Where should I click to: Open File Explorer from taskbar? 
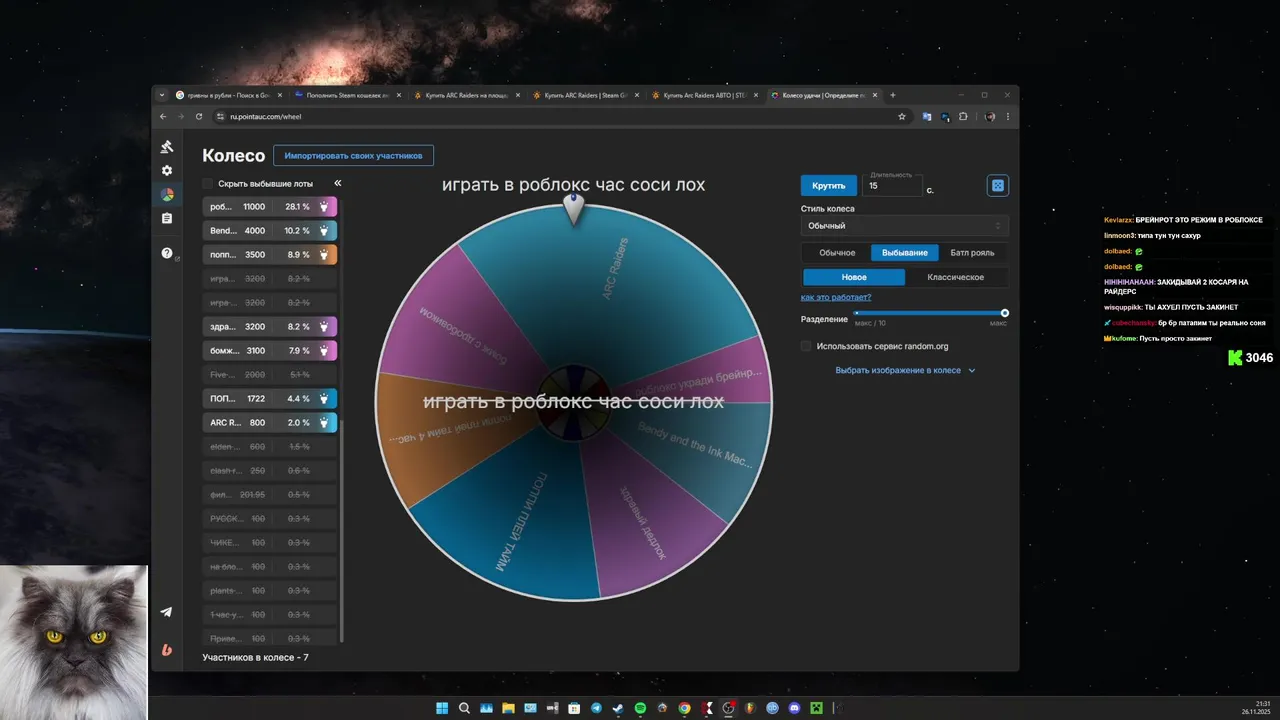[508, 708]
